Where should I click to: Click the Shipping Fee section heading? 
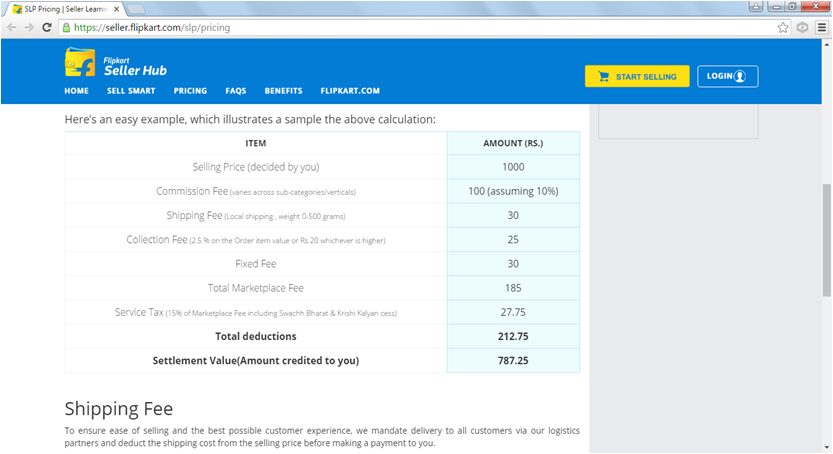pyautogui.click(x=118, y=409)
